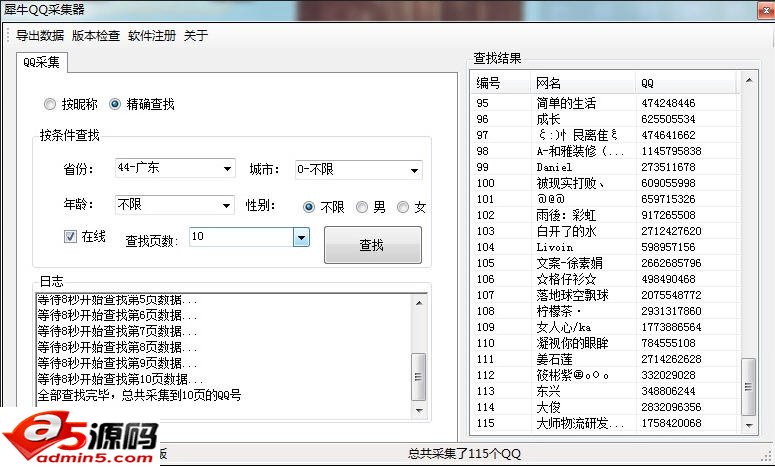Expand the 查找页数 dropdown arrow
775x467 pixels.
pos(301,237)
